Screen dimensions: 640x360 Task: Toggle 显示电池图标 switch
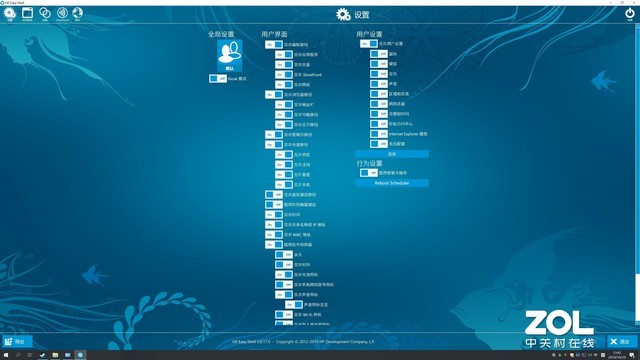point(284,275)
